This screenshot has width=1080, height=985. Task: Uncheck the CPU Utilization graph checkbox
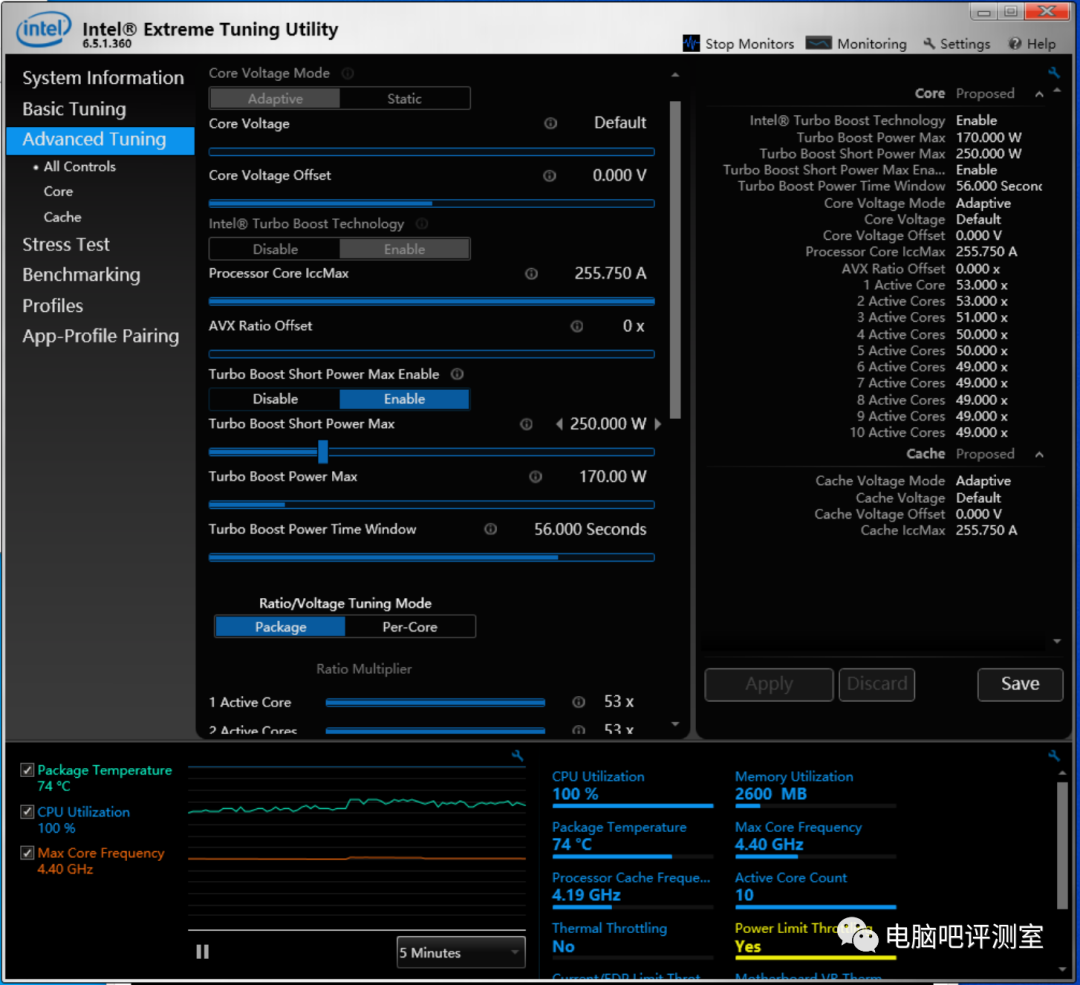pos(27,811)
